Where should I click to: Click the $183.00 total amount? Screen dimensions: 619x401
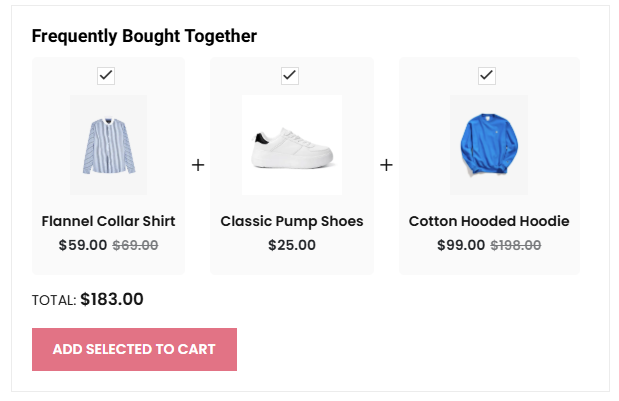tap(112, 299)
